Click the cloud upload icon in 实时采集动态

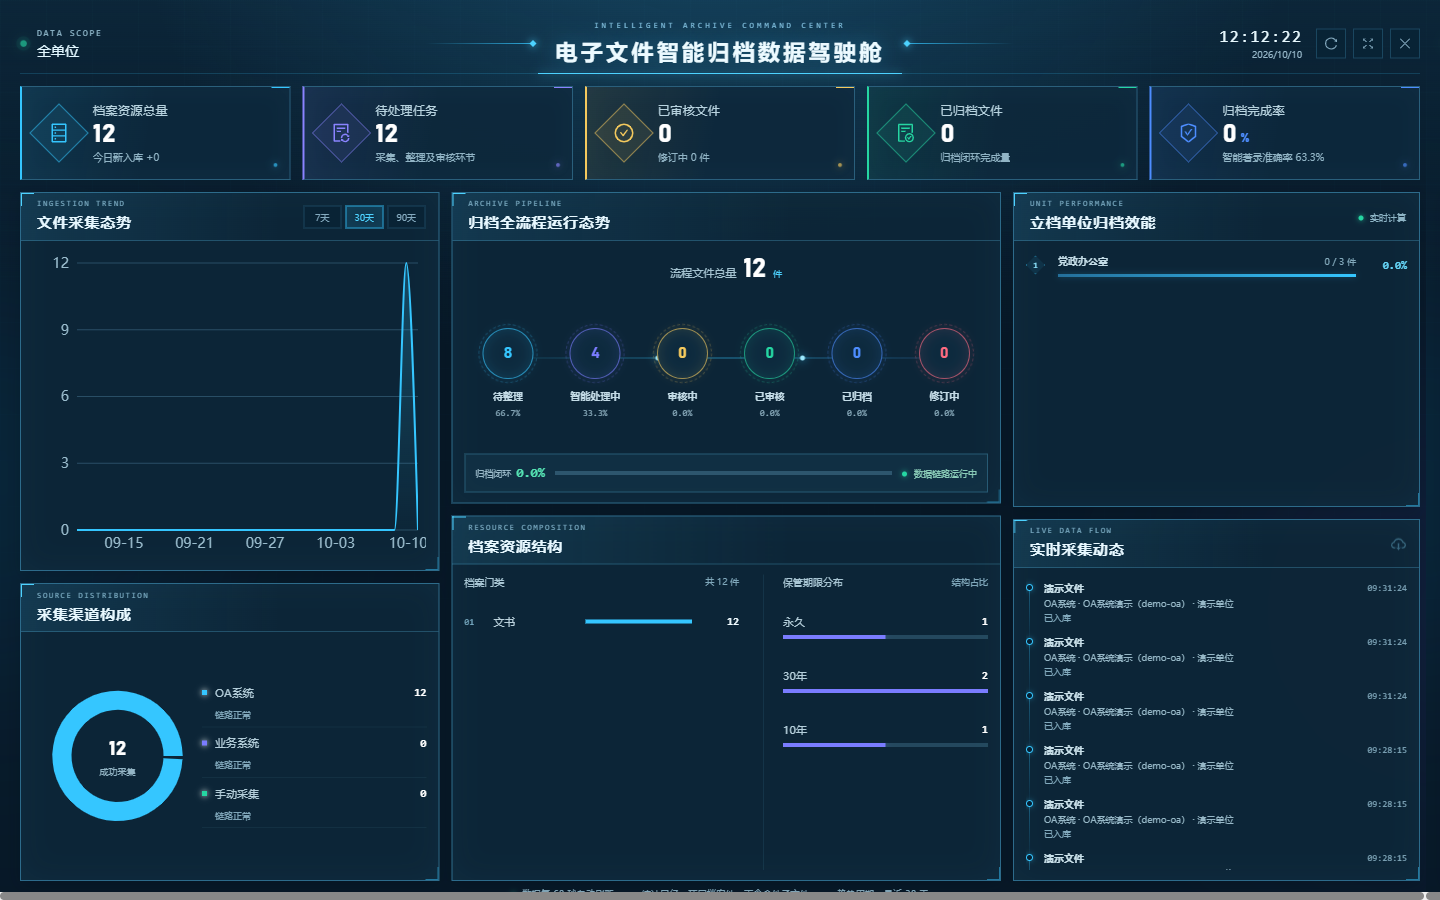point(1398,544)
